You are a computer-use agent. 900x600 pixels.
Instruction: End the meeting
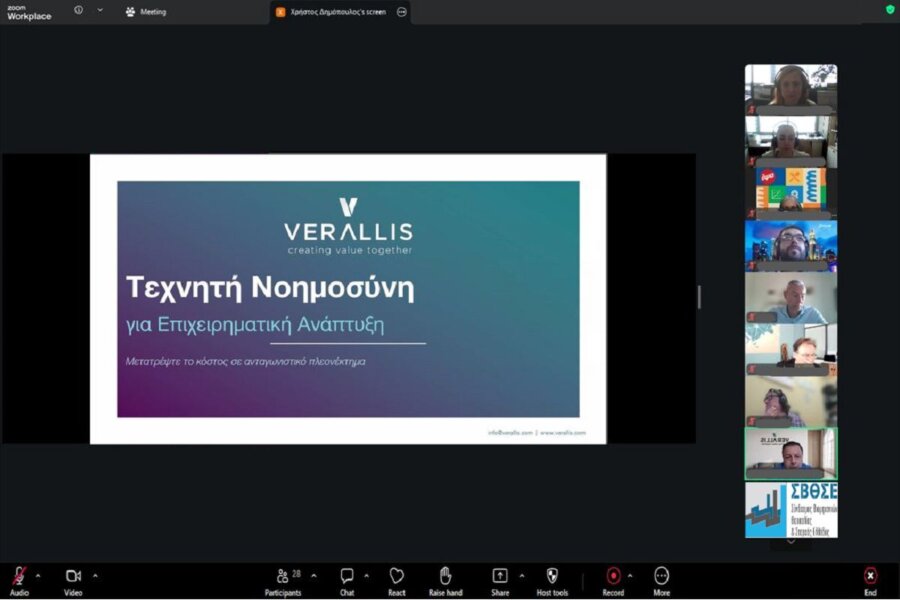(x=870, y=576)
